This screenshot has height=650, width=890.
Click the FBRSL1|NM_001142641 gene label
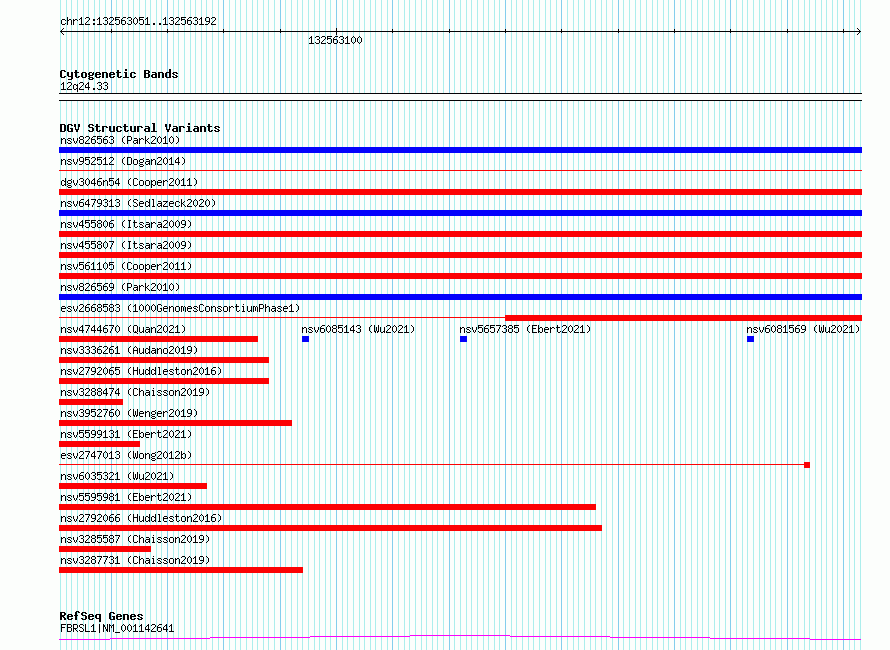point(117,628)
